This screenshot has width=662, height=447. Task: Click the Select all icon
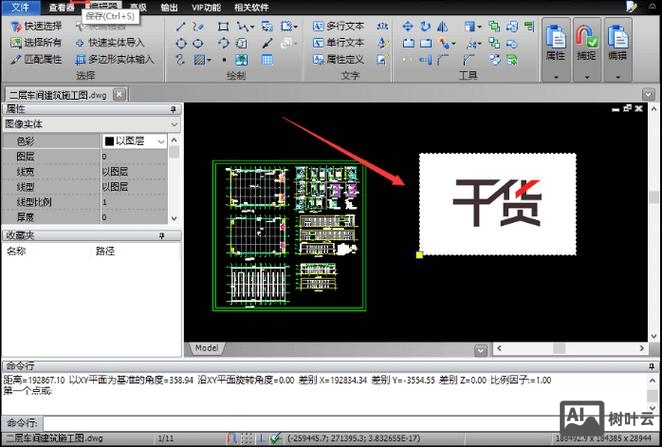[x=16, y=43]
